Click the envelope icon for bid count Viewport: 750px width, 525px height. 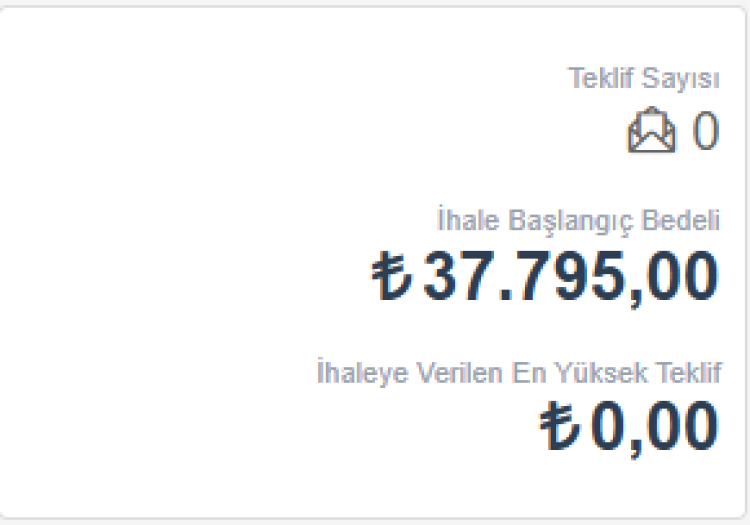pos(651,132)
